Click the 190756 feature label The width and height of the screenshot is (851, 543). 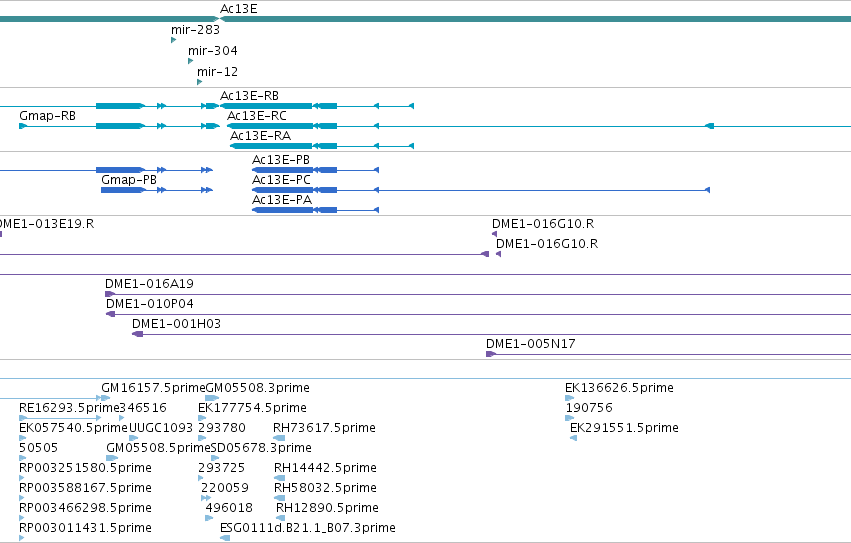coord(589,408)
